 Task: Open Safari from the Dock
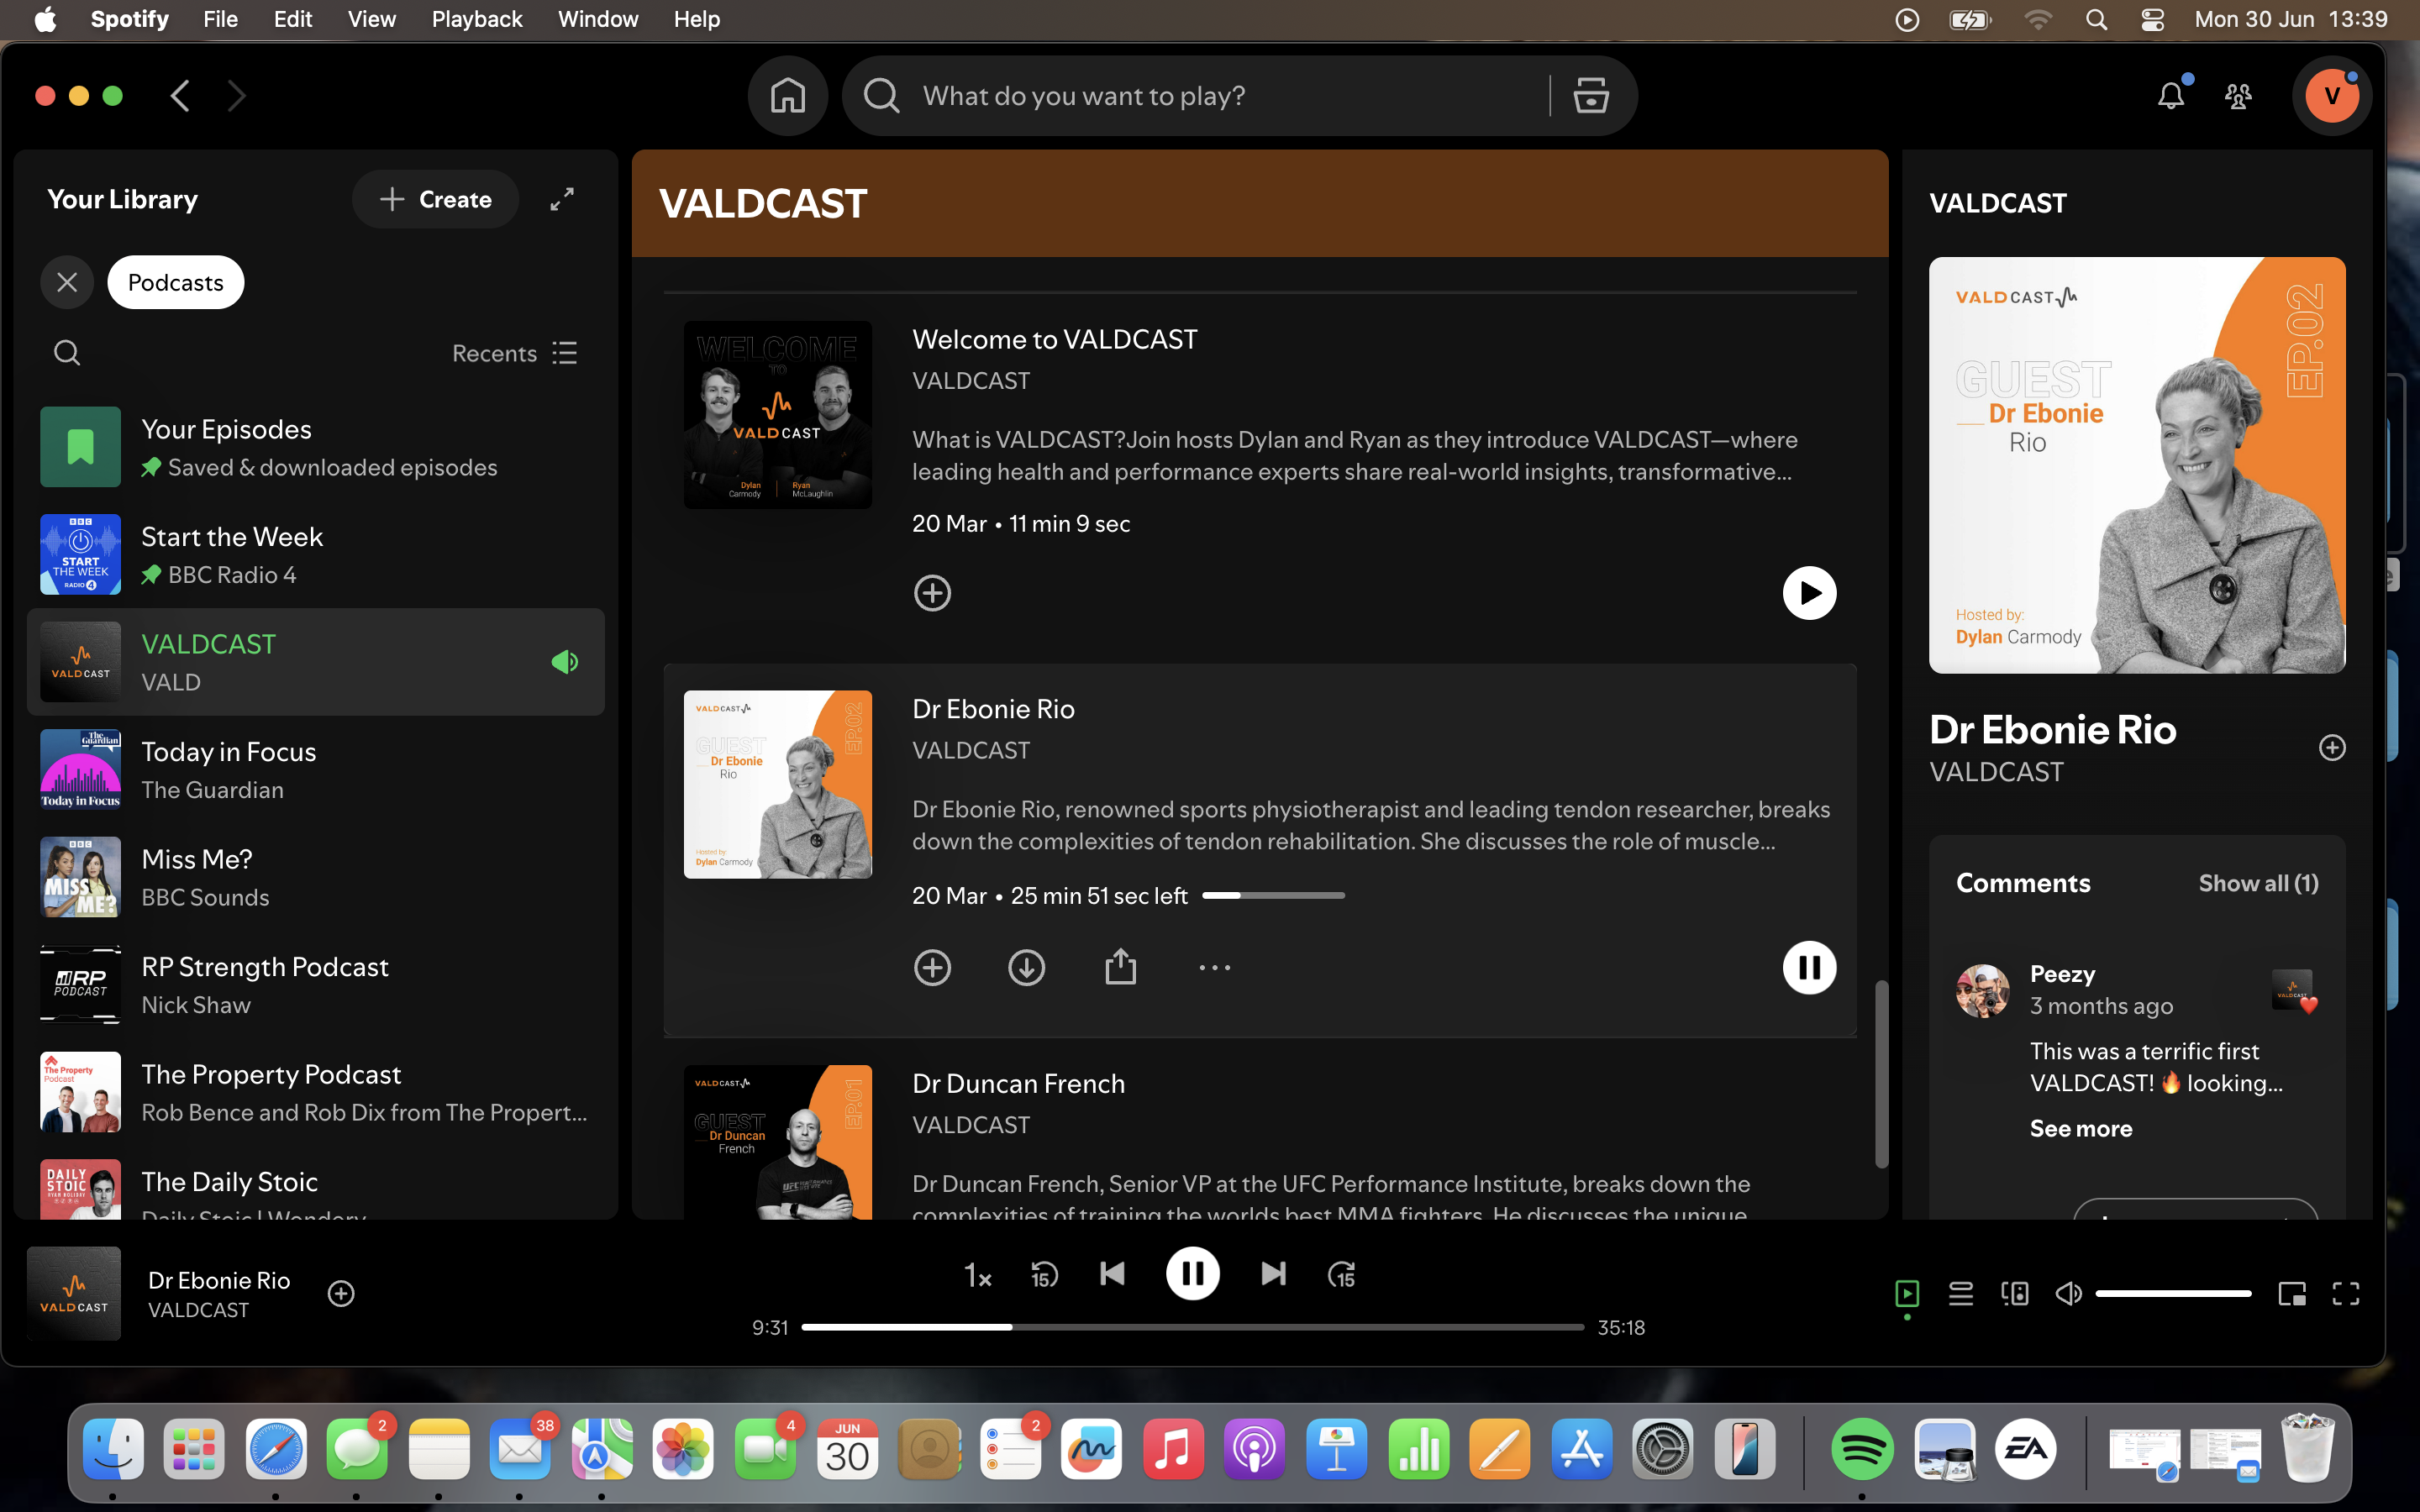pos(276,1449)
